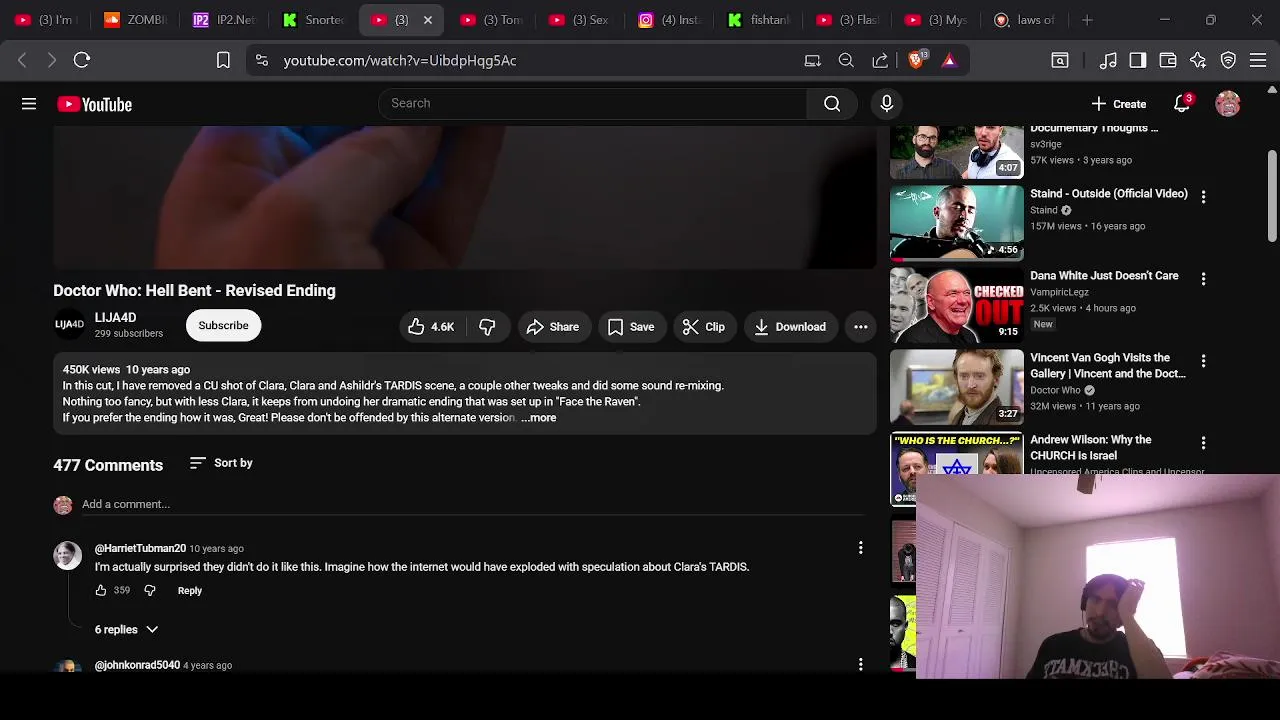1280x720 pixels.
Task: Open the Create menu button
Action: click(1119, 104)
